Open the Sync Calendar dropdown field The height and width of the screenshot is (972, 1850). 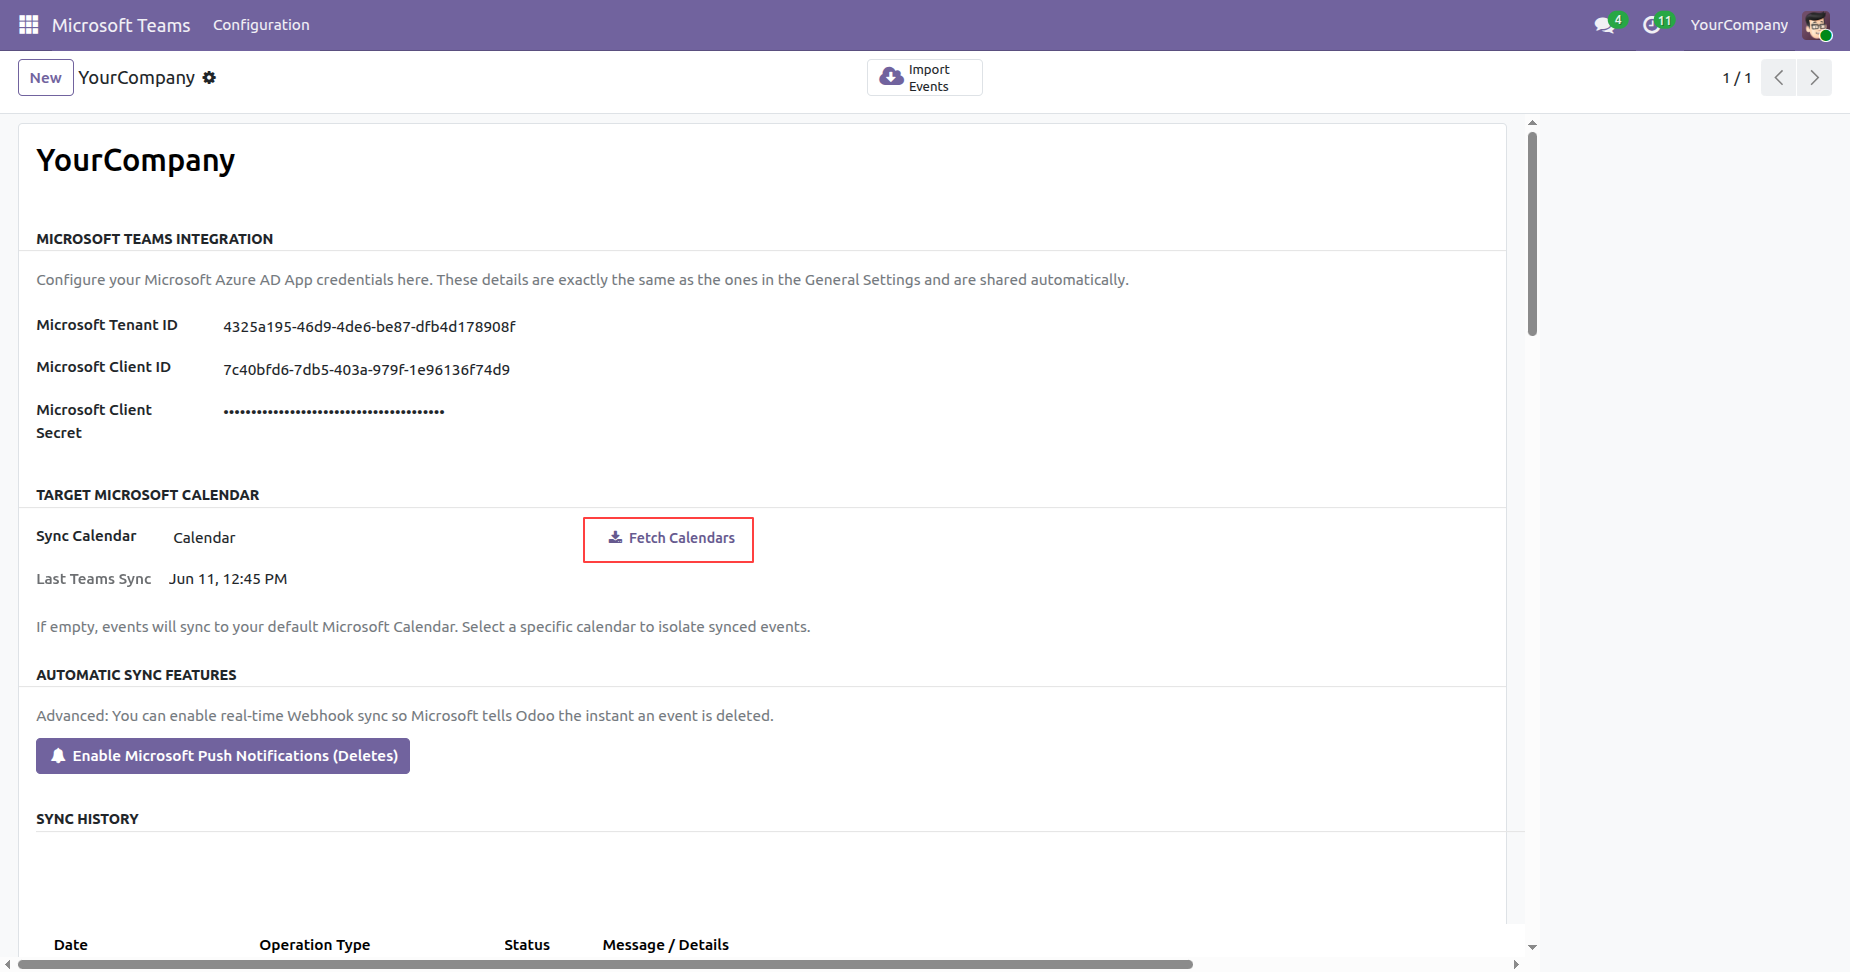(204, 538)
